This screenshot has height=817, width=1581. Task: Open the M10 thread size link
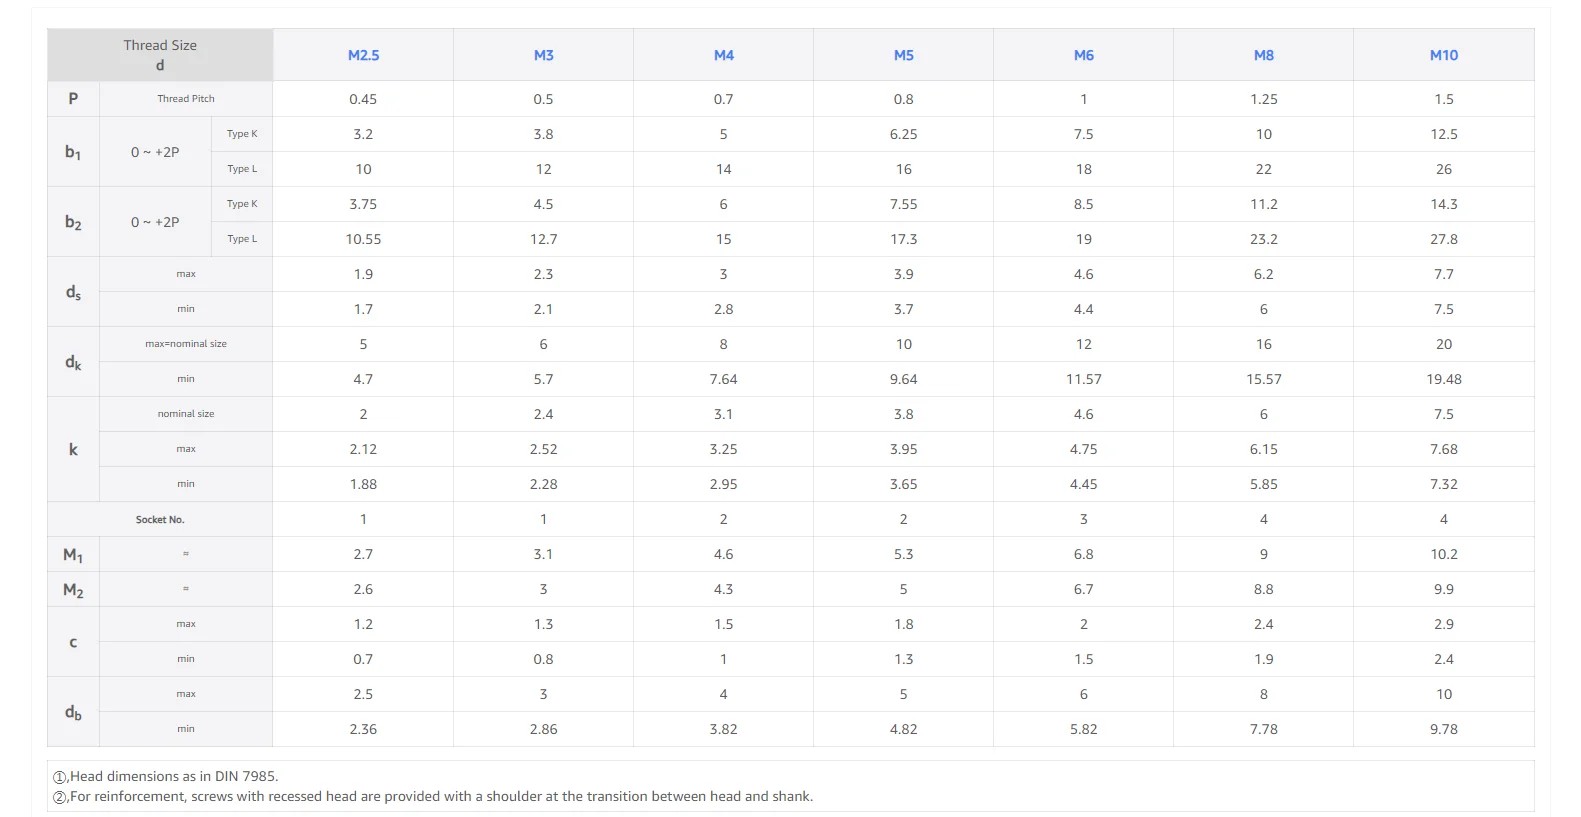(x=1443, y=55)
